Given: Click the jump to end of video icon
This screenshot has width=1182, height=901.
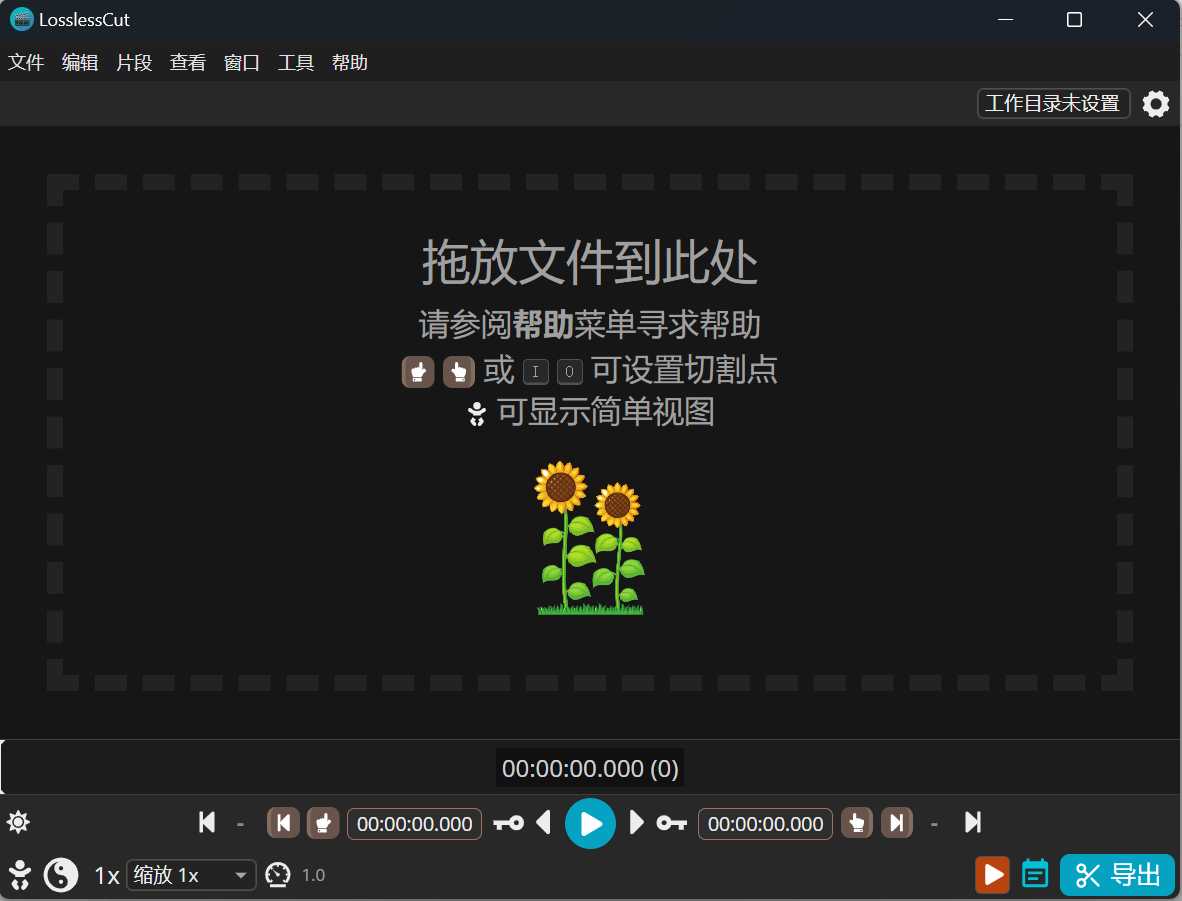Looking at the screenshot, I should click(972, 823).
